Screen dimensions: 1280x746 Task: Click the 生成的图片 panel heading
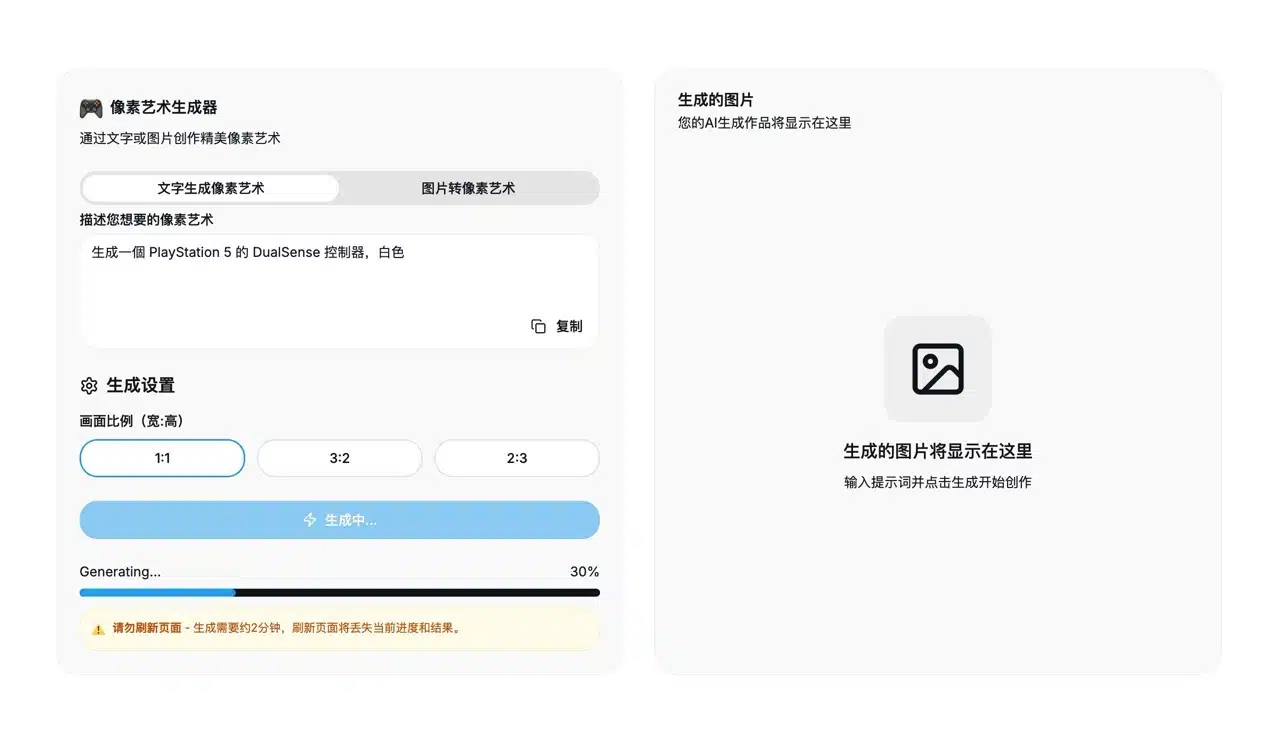(715, 100)
